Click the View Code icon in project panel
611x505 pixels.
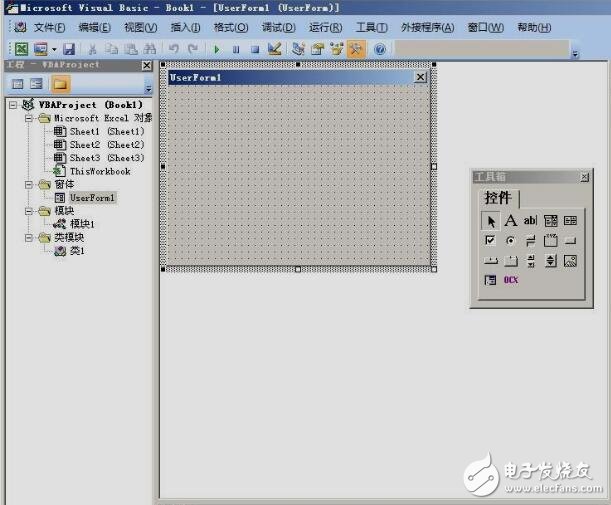tap(18, 84)
